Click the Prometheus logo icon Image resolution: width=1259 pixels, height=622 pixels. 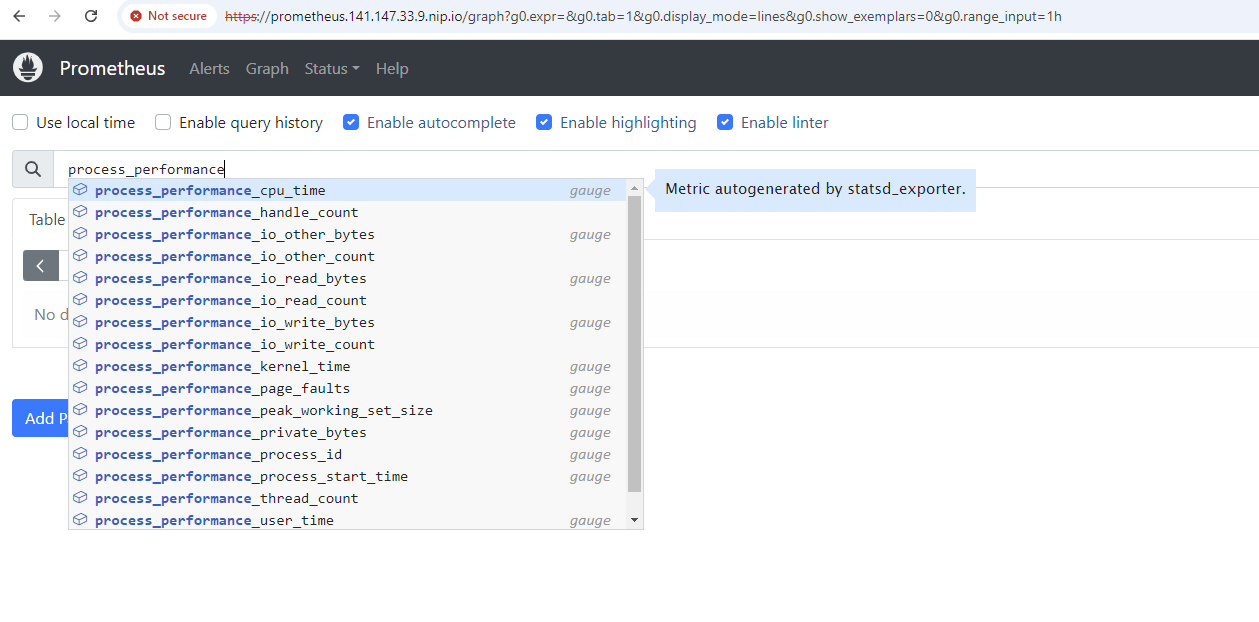27,67
